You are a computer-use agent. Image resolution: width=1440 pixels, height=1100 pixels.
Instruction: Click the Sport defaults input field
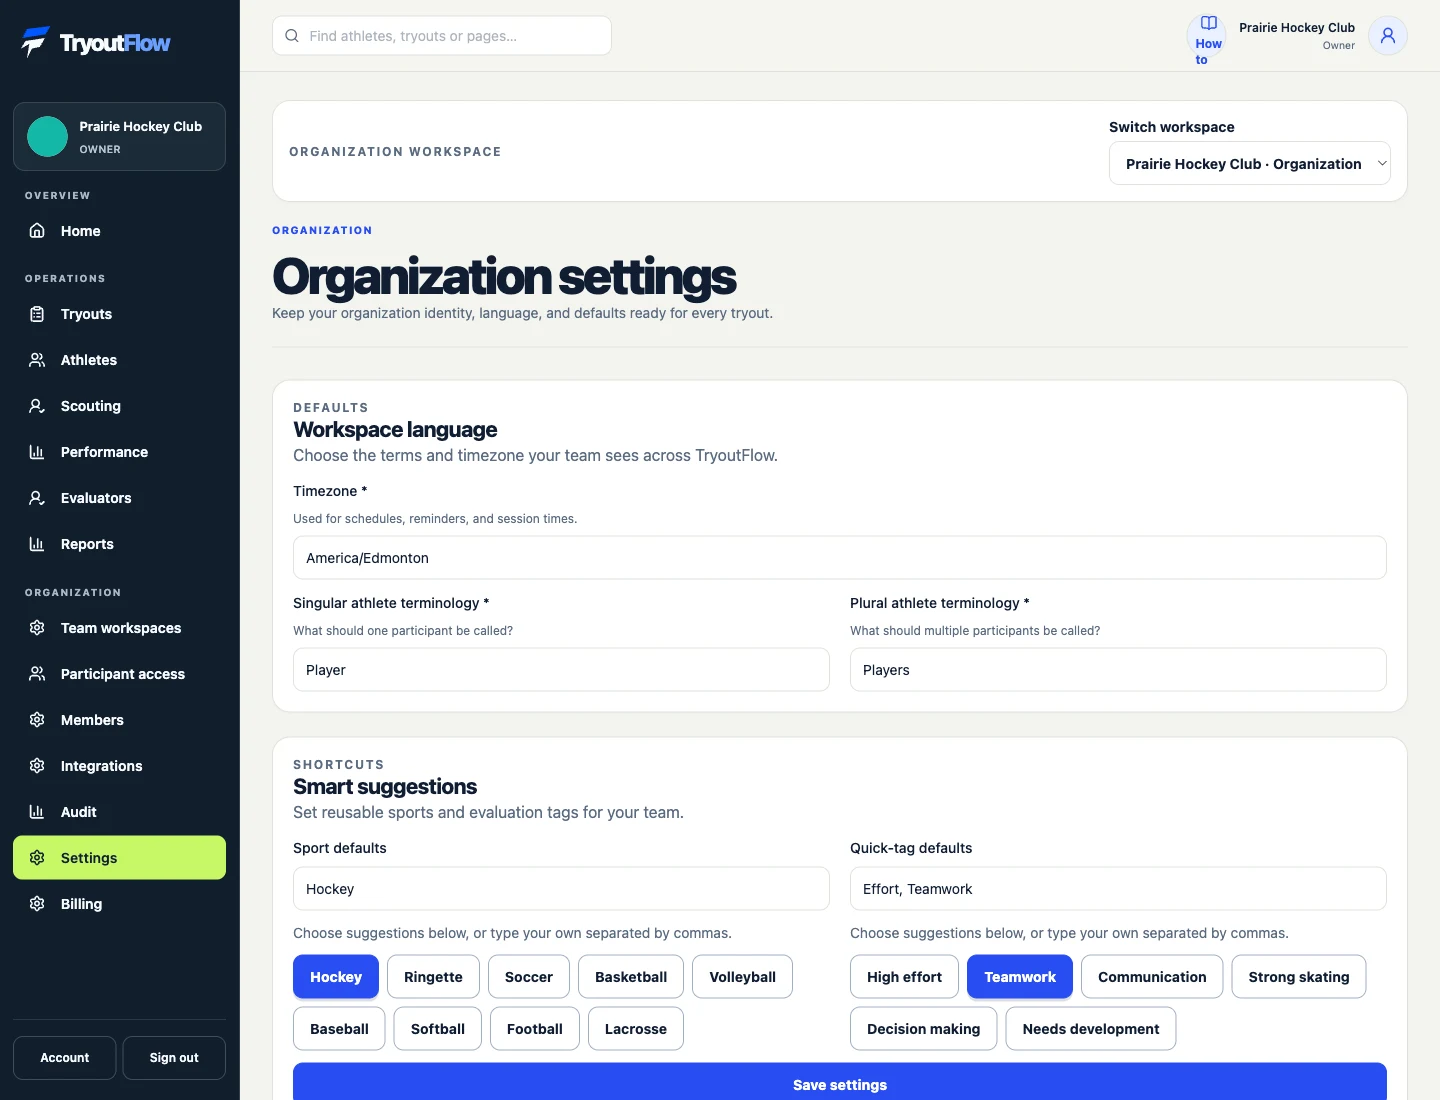coord(561,889)
